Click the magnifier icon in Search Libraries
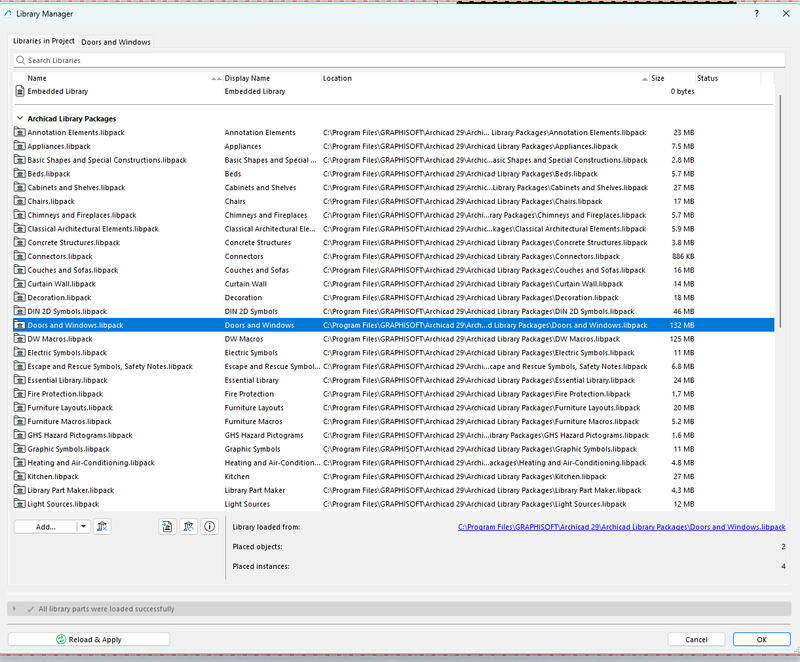The image size is (800, 662). (20, 60)
